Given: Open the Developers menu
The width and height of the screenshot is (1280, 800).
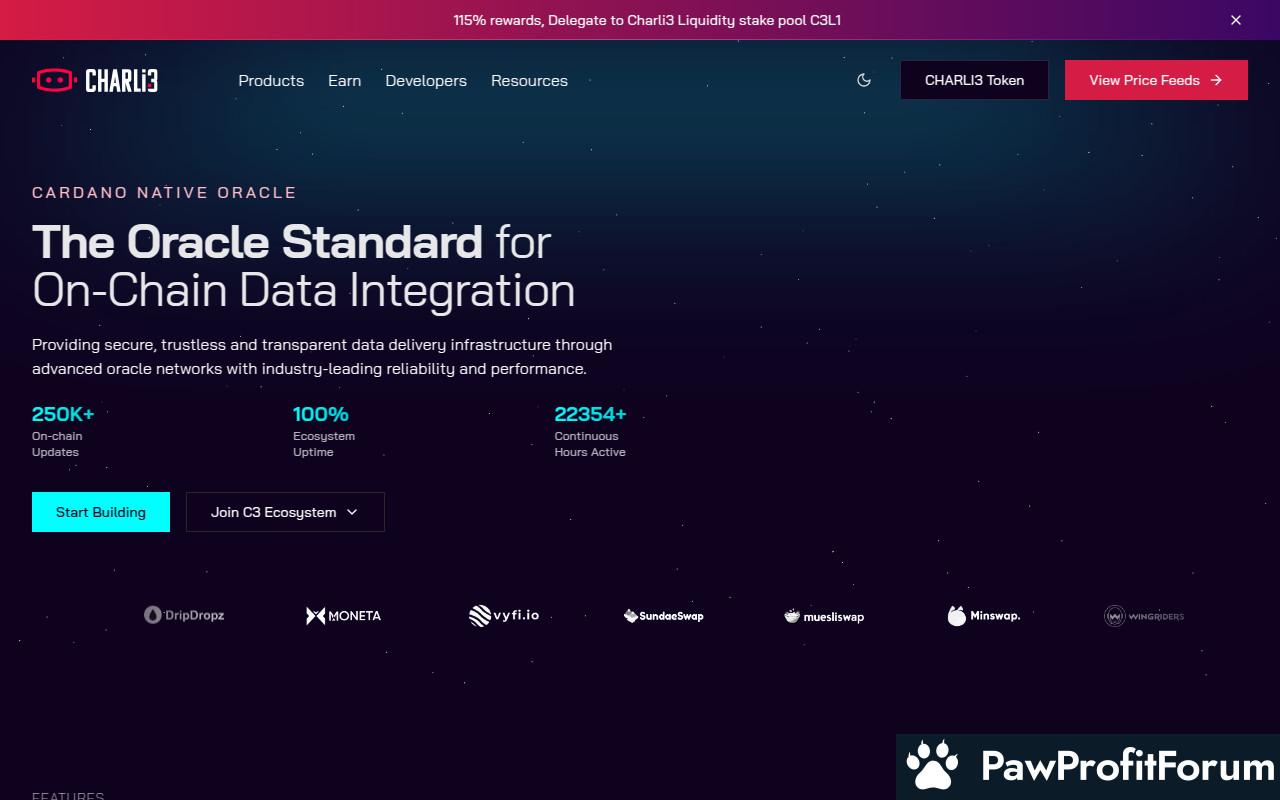Looking at the screenshot, I should pos(426,81).
